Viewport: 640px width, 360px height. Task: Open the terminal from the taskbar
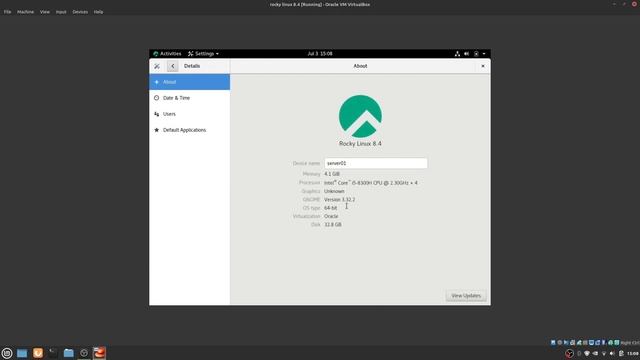pos(53,353)
